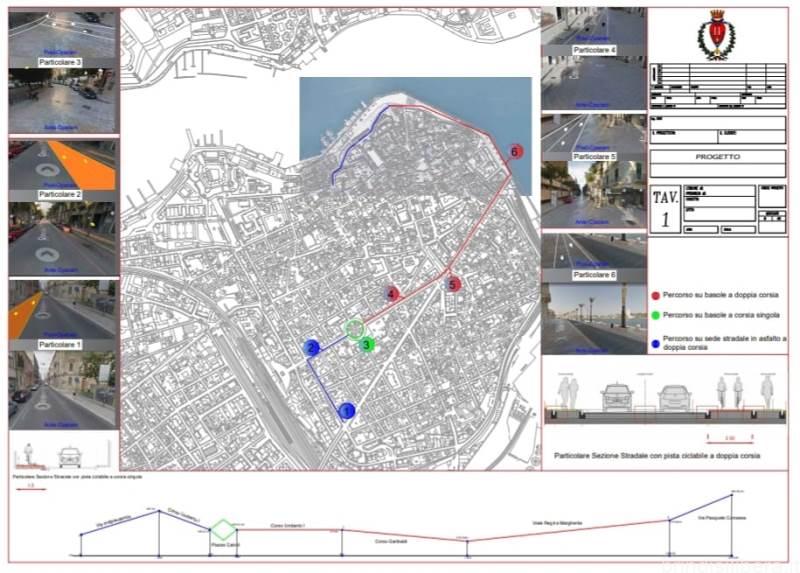Click the blue legend dot for asphalt route
Viewport: 800px width, 573px height.
click(654, 339)
